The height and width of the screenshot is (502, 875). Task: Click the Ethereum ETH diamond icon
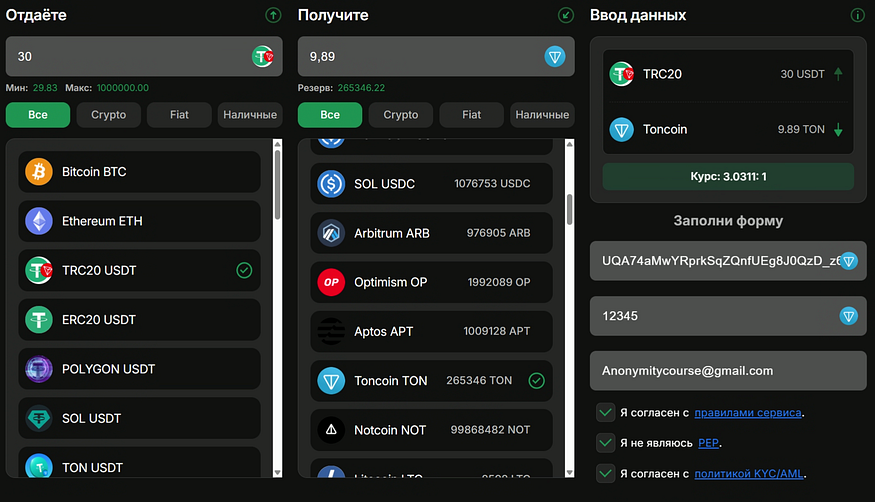click(39, 221)
